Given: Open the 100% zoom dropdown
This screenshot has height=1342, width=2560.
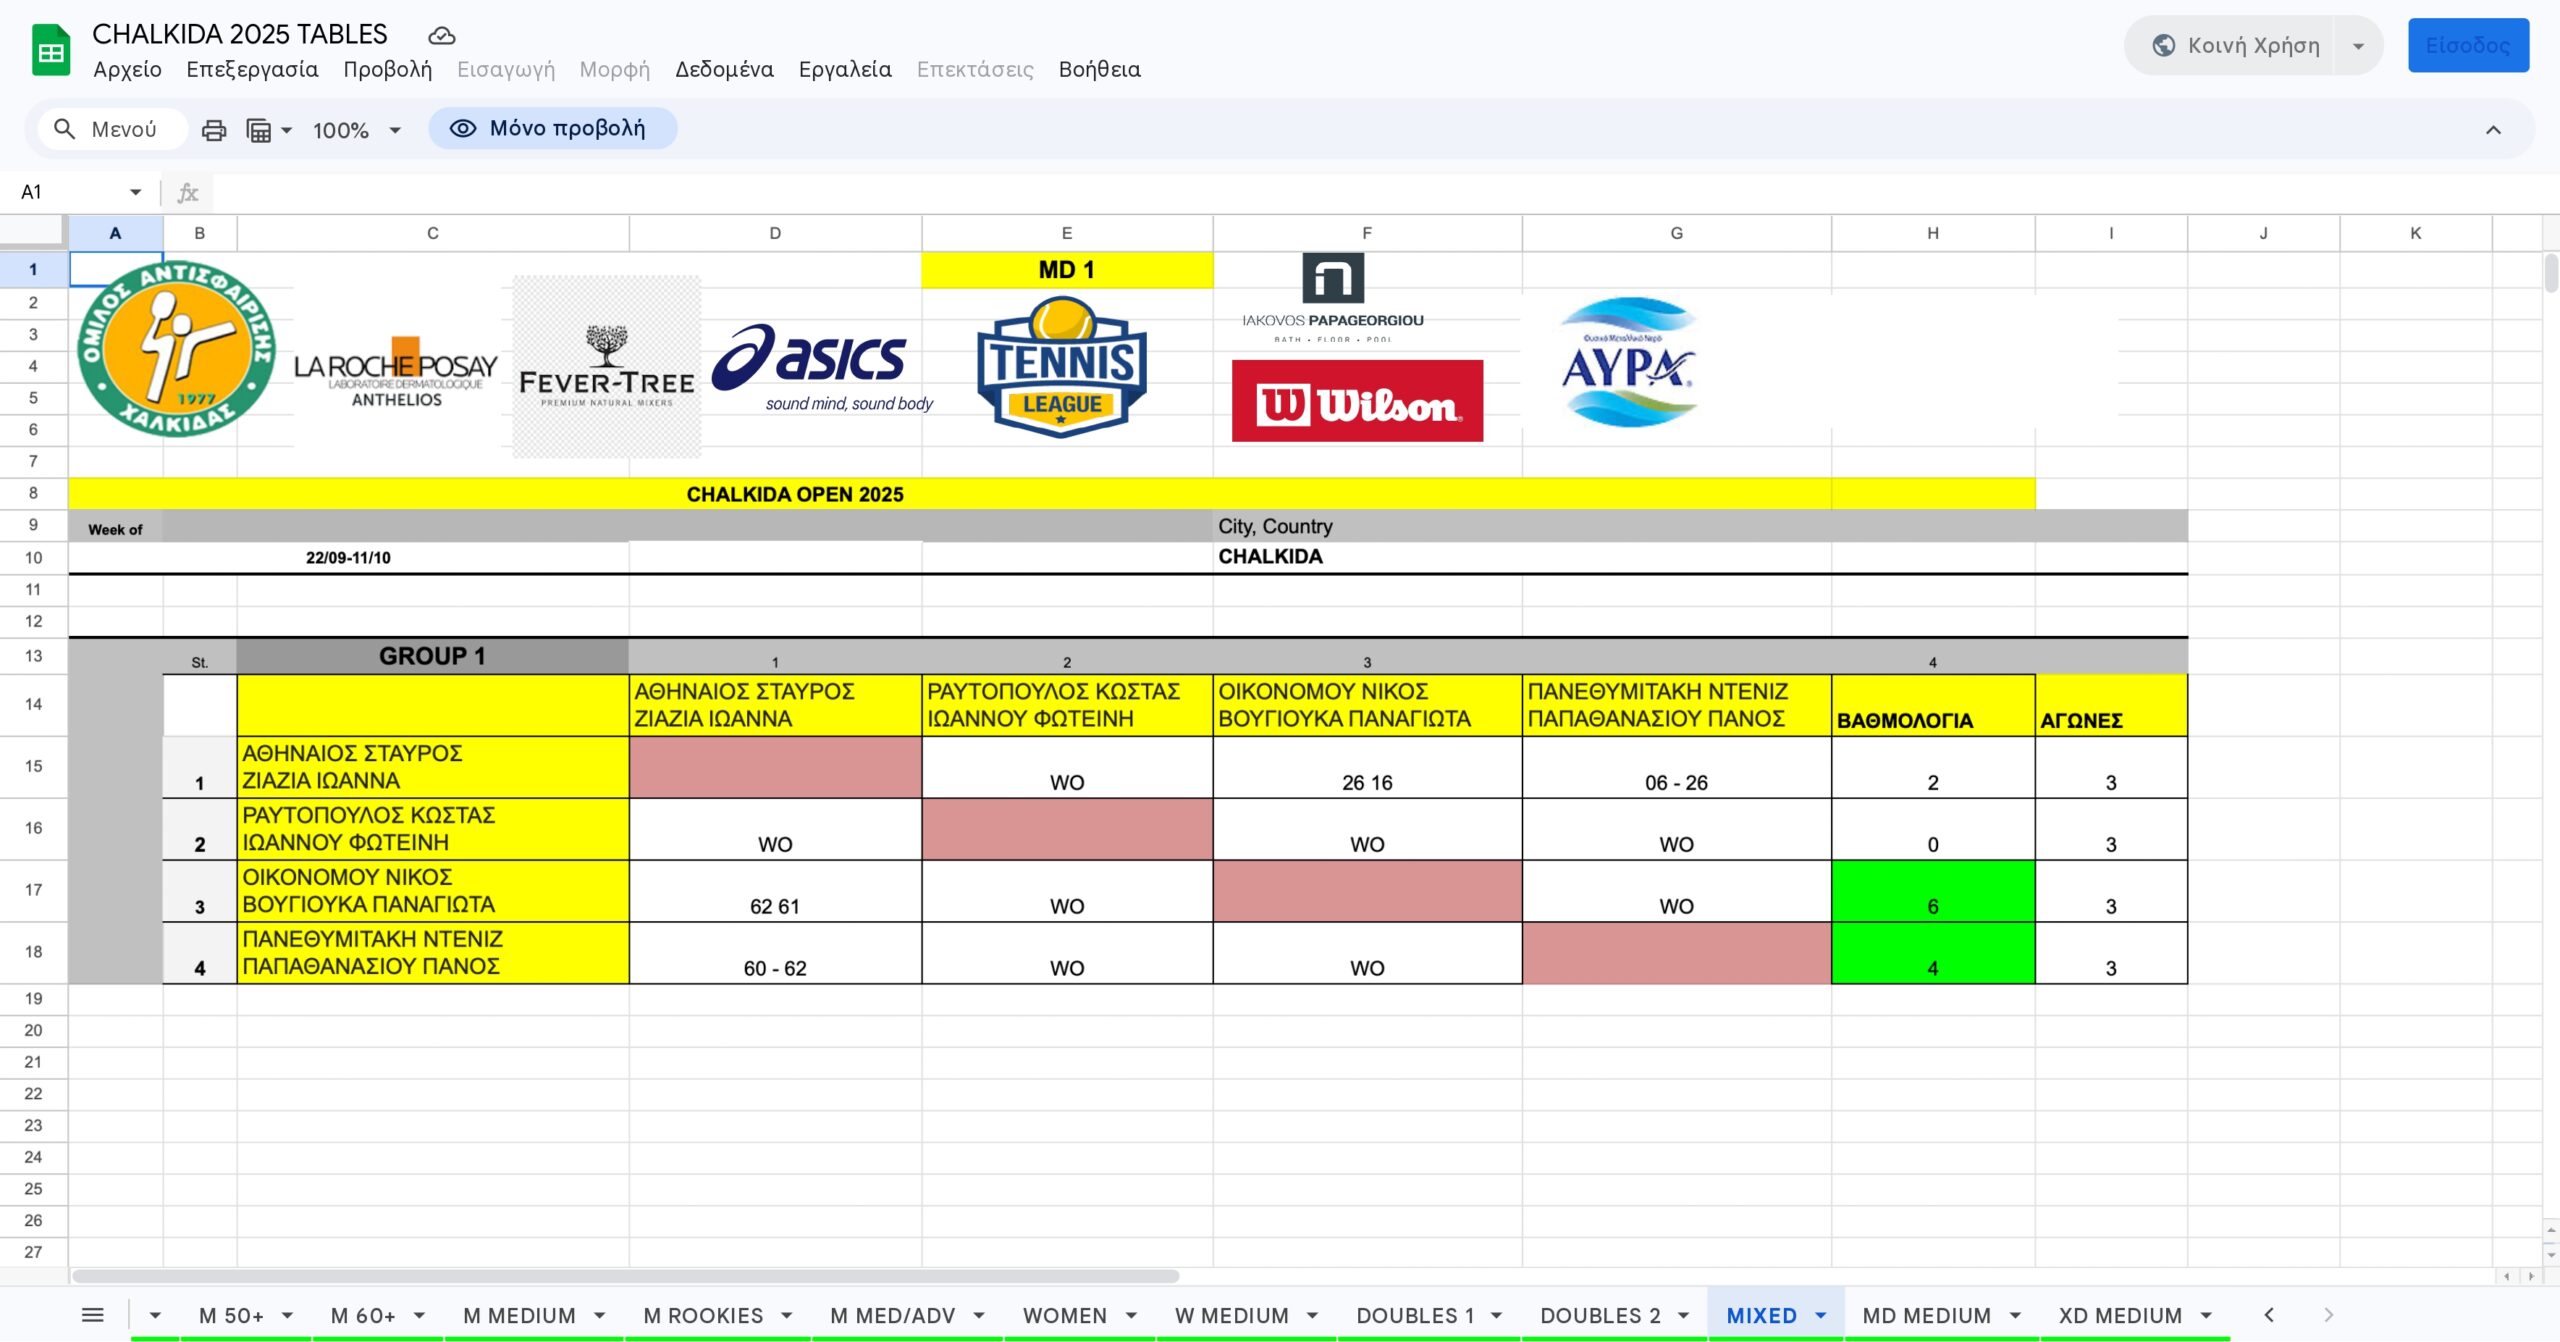Looking at the screenshot, I should (x=356, y=130).
